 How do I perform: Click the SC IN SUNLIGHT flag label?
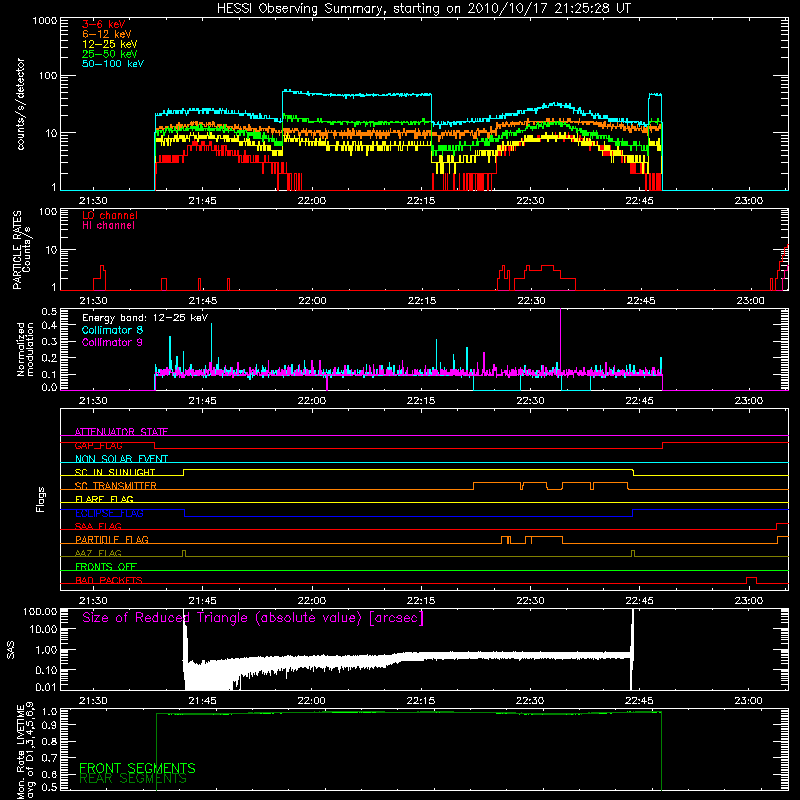(115, 472)
